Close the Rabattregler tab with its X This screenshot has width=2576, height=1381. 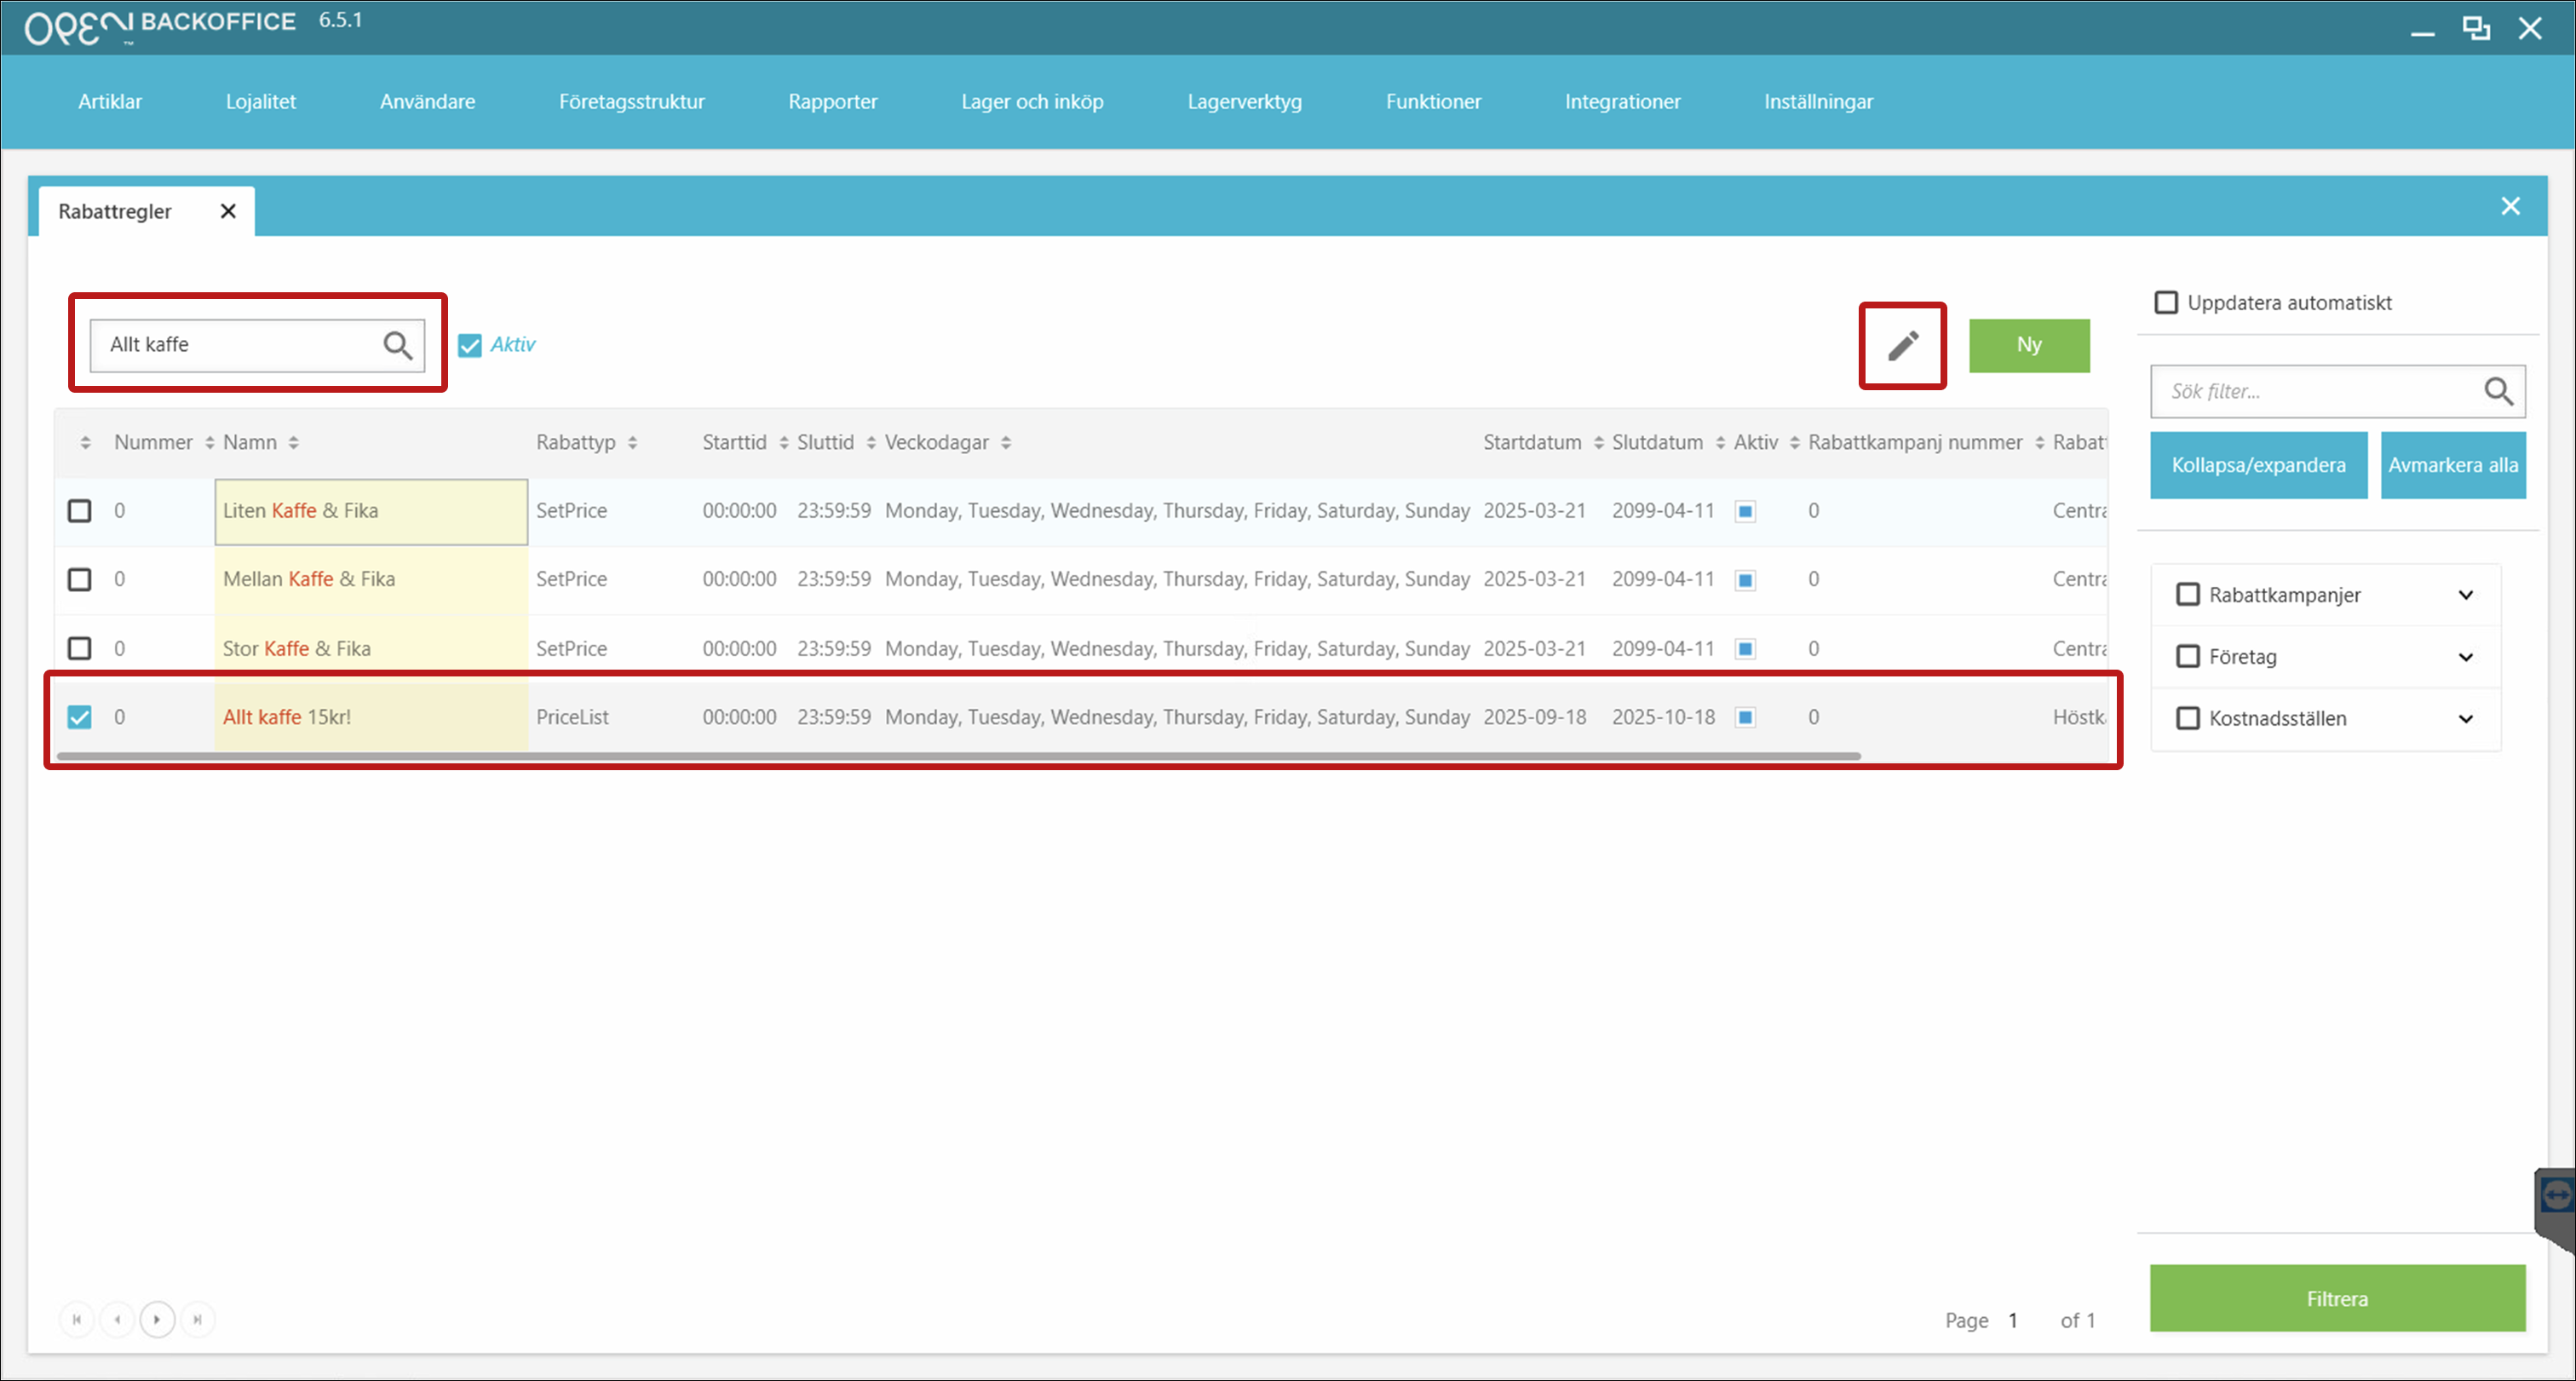point(228,211)
